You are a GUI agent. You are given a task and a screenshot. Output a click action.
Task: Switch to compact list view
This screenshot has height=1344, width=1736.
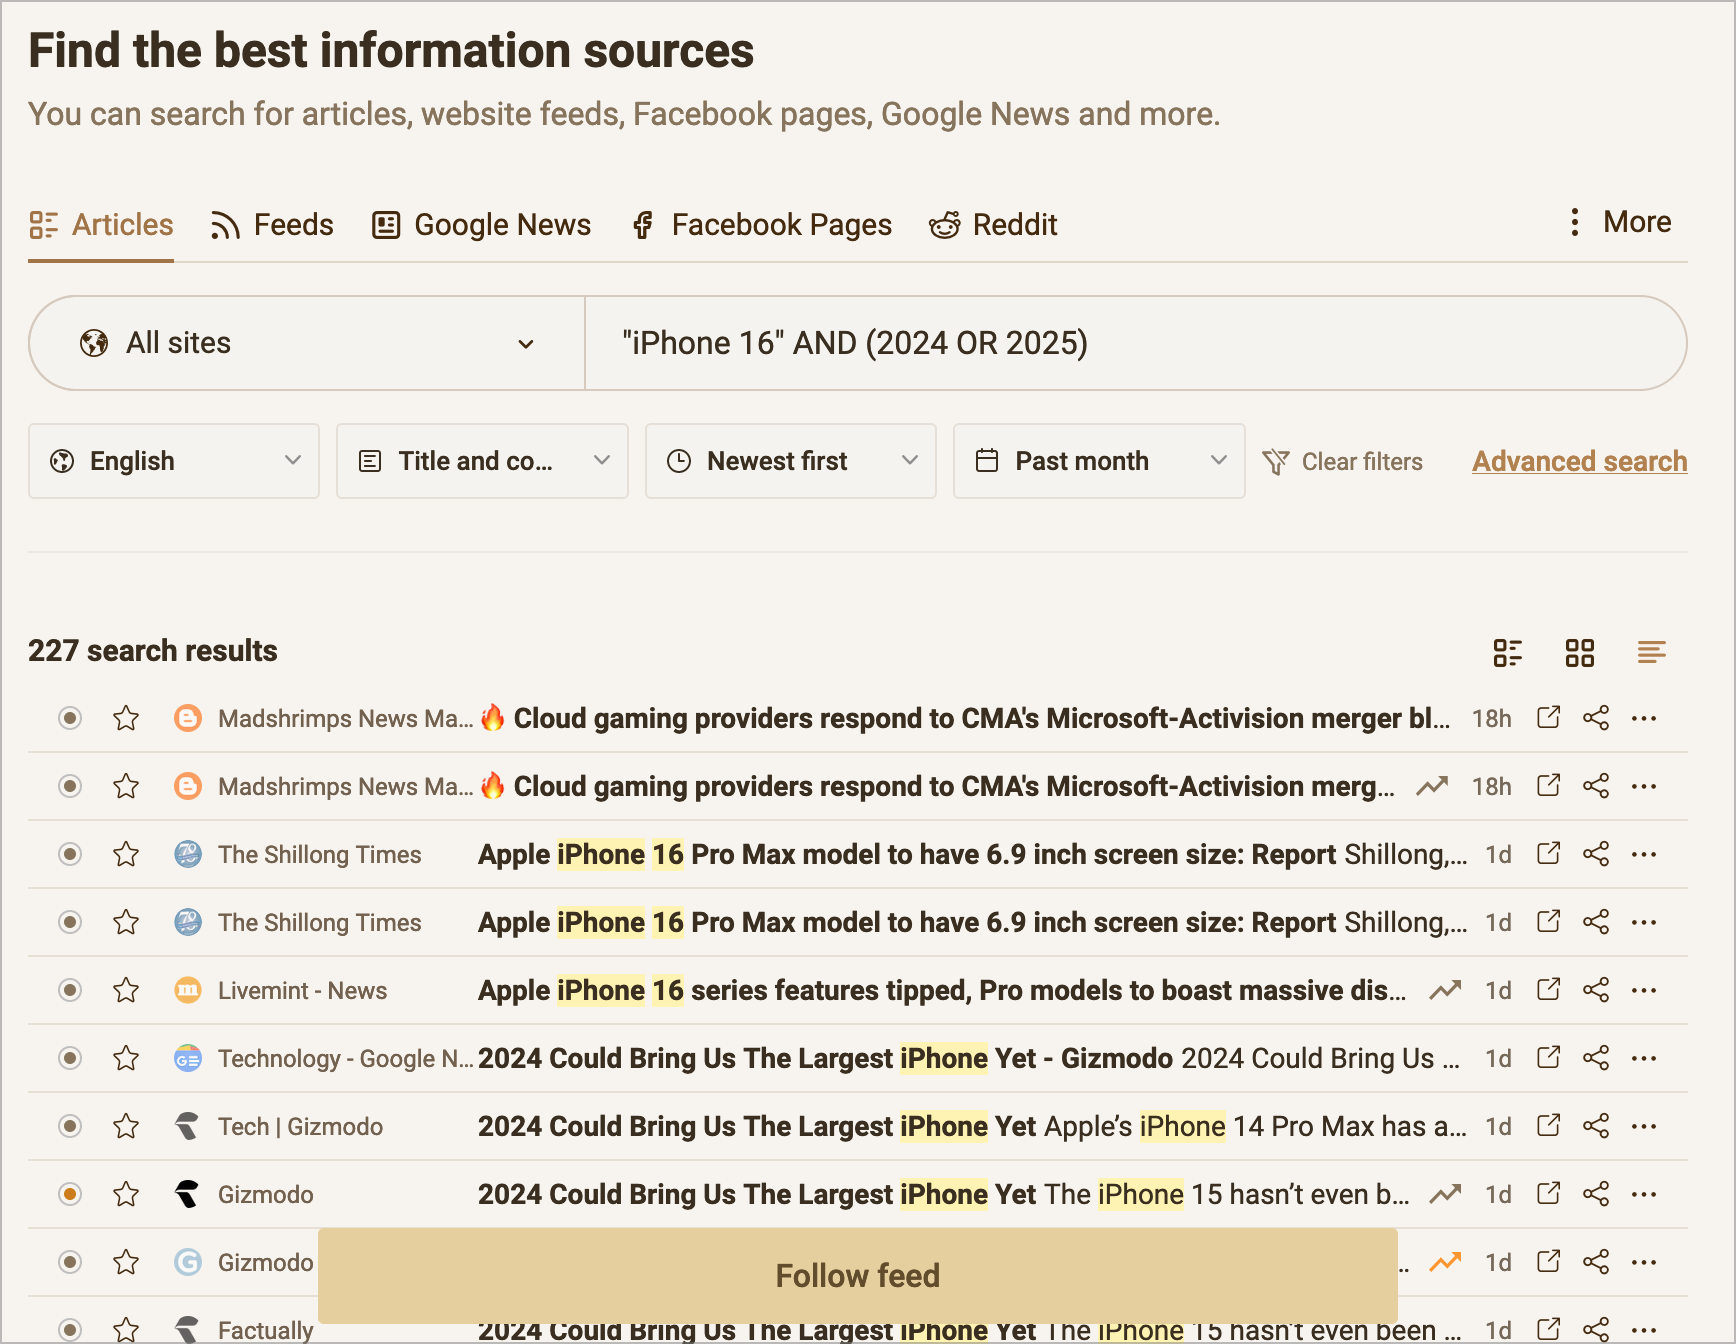point(1651,652)
